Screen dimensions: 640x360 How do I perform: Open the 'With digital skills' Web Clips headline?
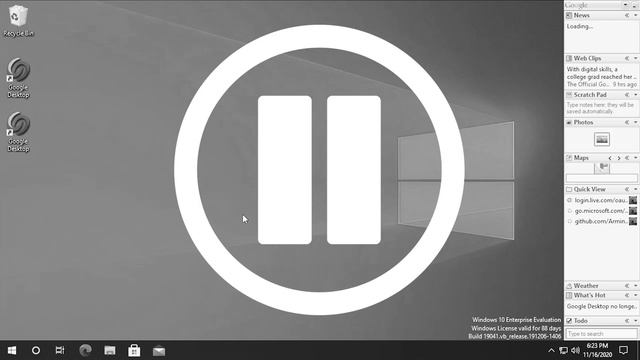click(601, 73)
